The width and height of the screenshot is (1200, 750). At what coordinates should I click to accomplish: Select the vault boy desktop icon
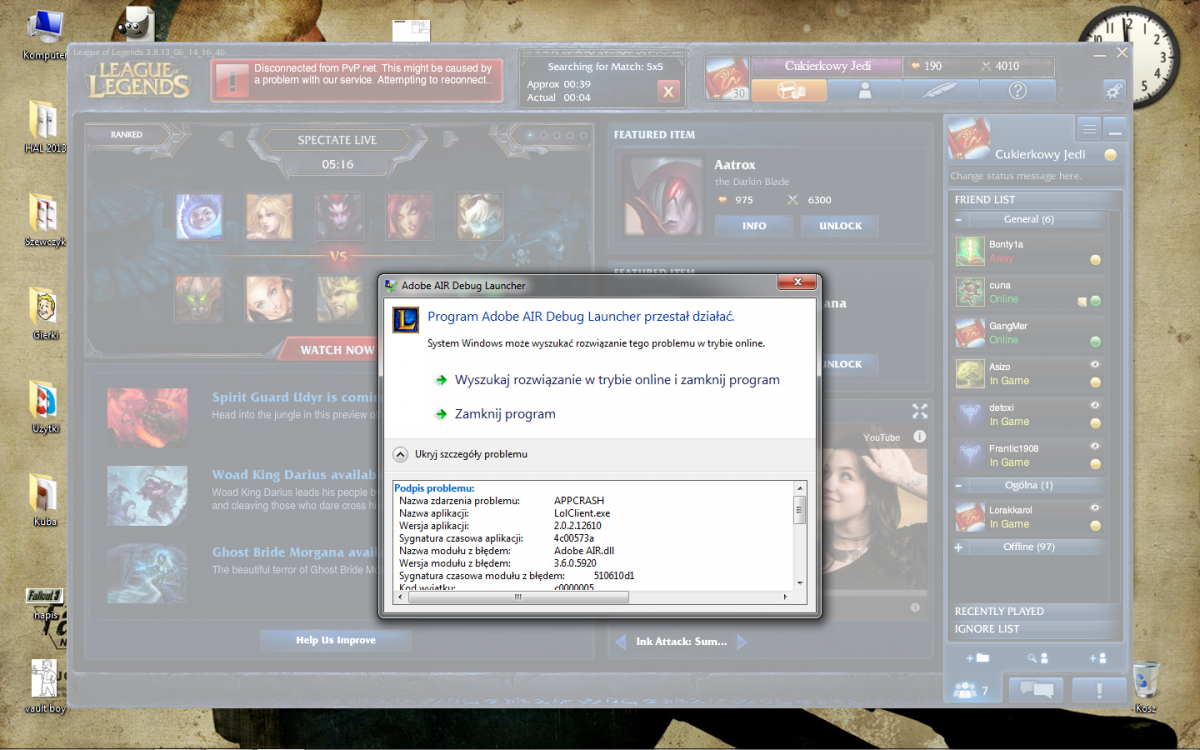[45, 686]
